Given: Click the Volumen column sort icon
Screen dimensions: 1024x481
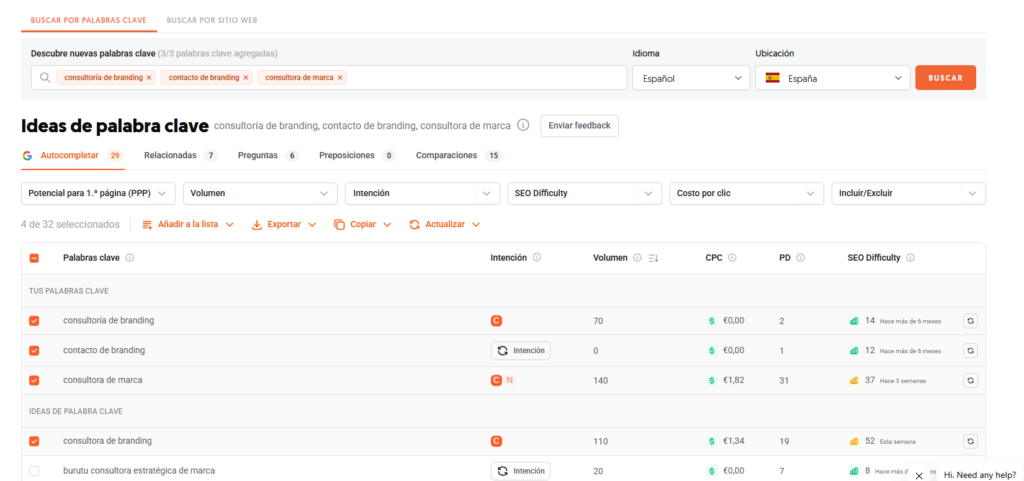Looking at the screenshot, I should [x=653, y=258].
